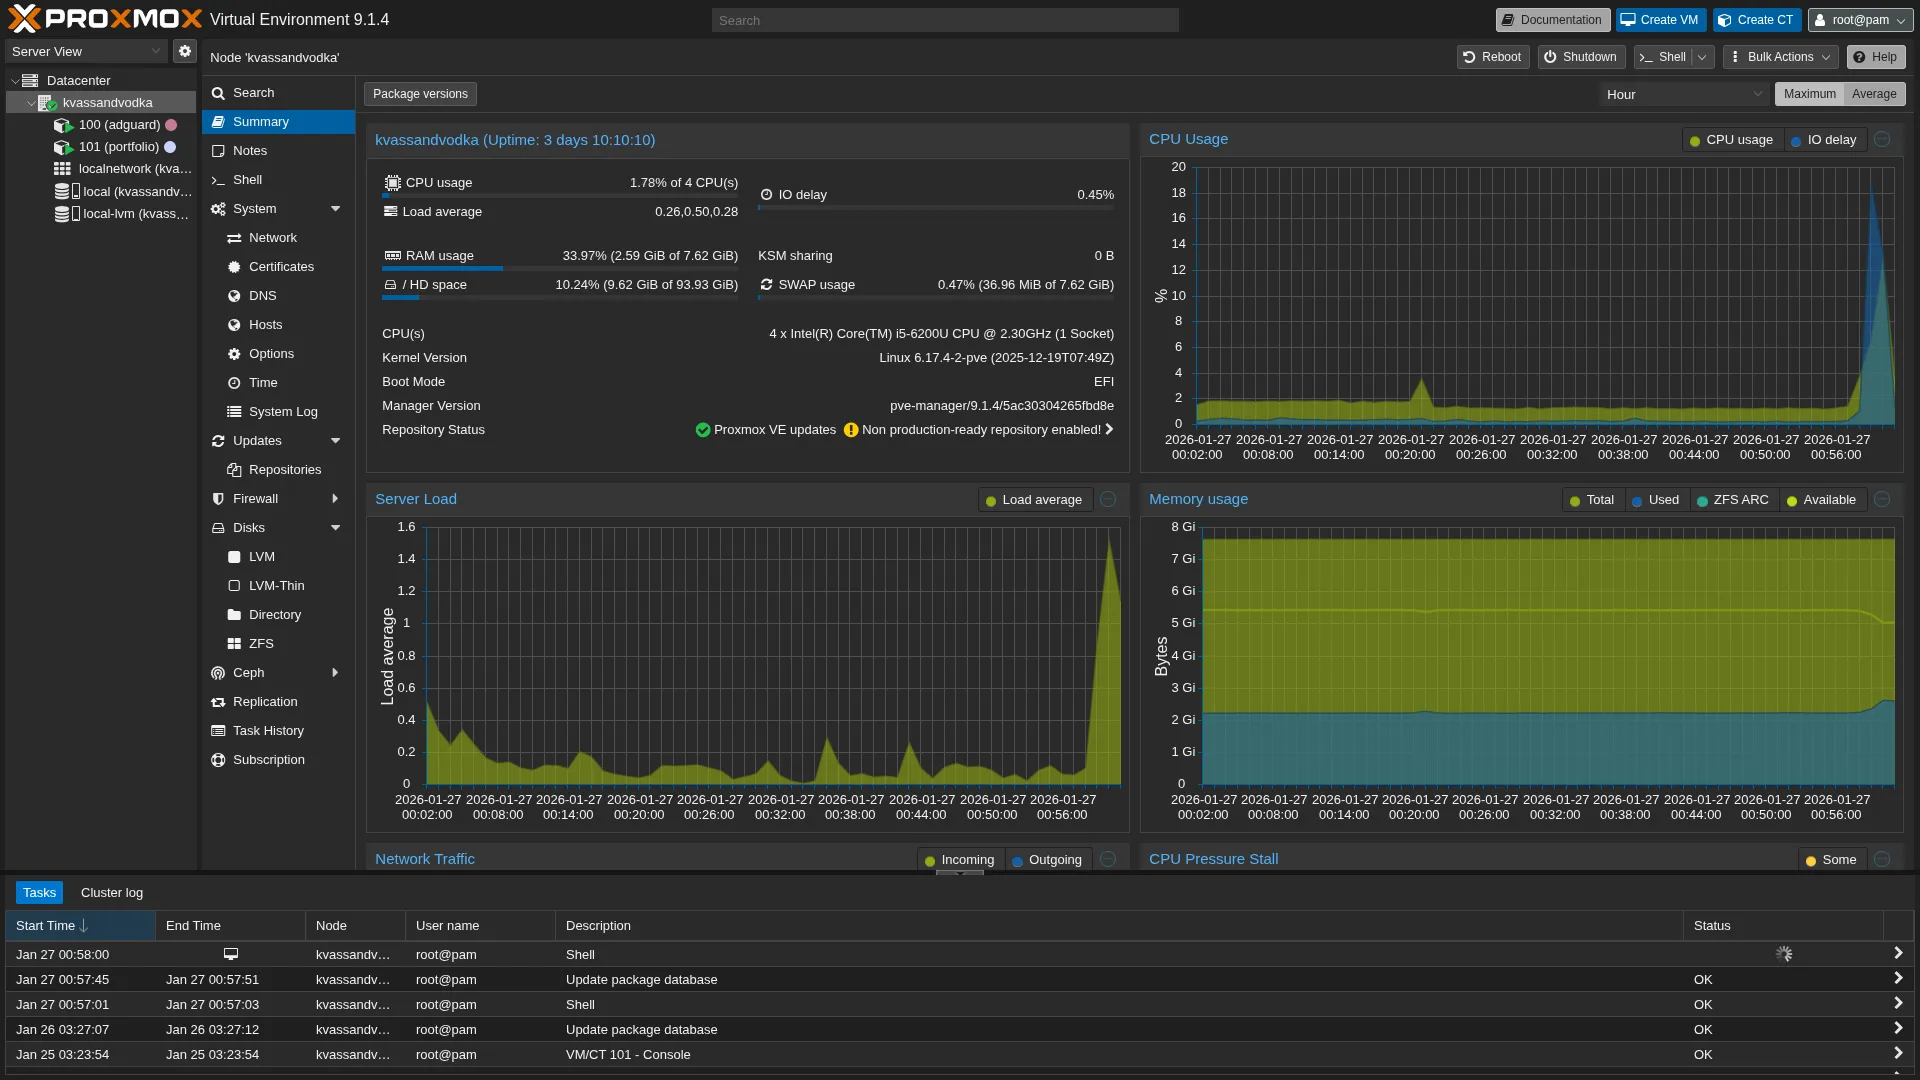Open details arrow for running Shell task

coord(1897,954)
